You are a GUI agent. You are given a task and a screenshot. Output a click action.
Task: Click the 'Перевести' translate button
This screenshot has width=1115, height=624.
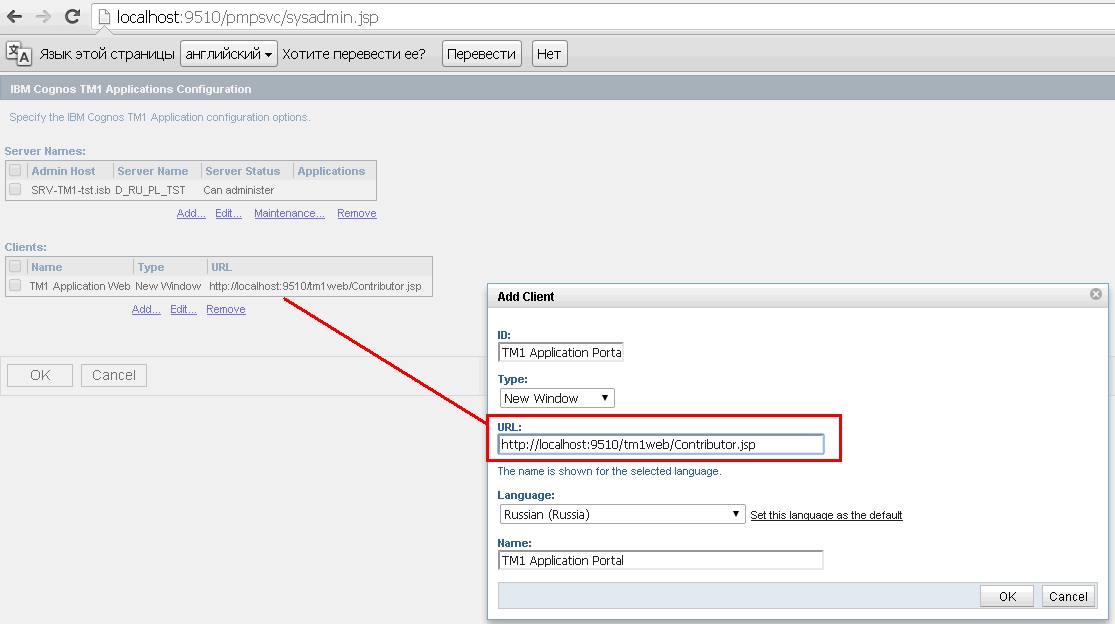click(481, 54)
